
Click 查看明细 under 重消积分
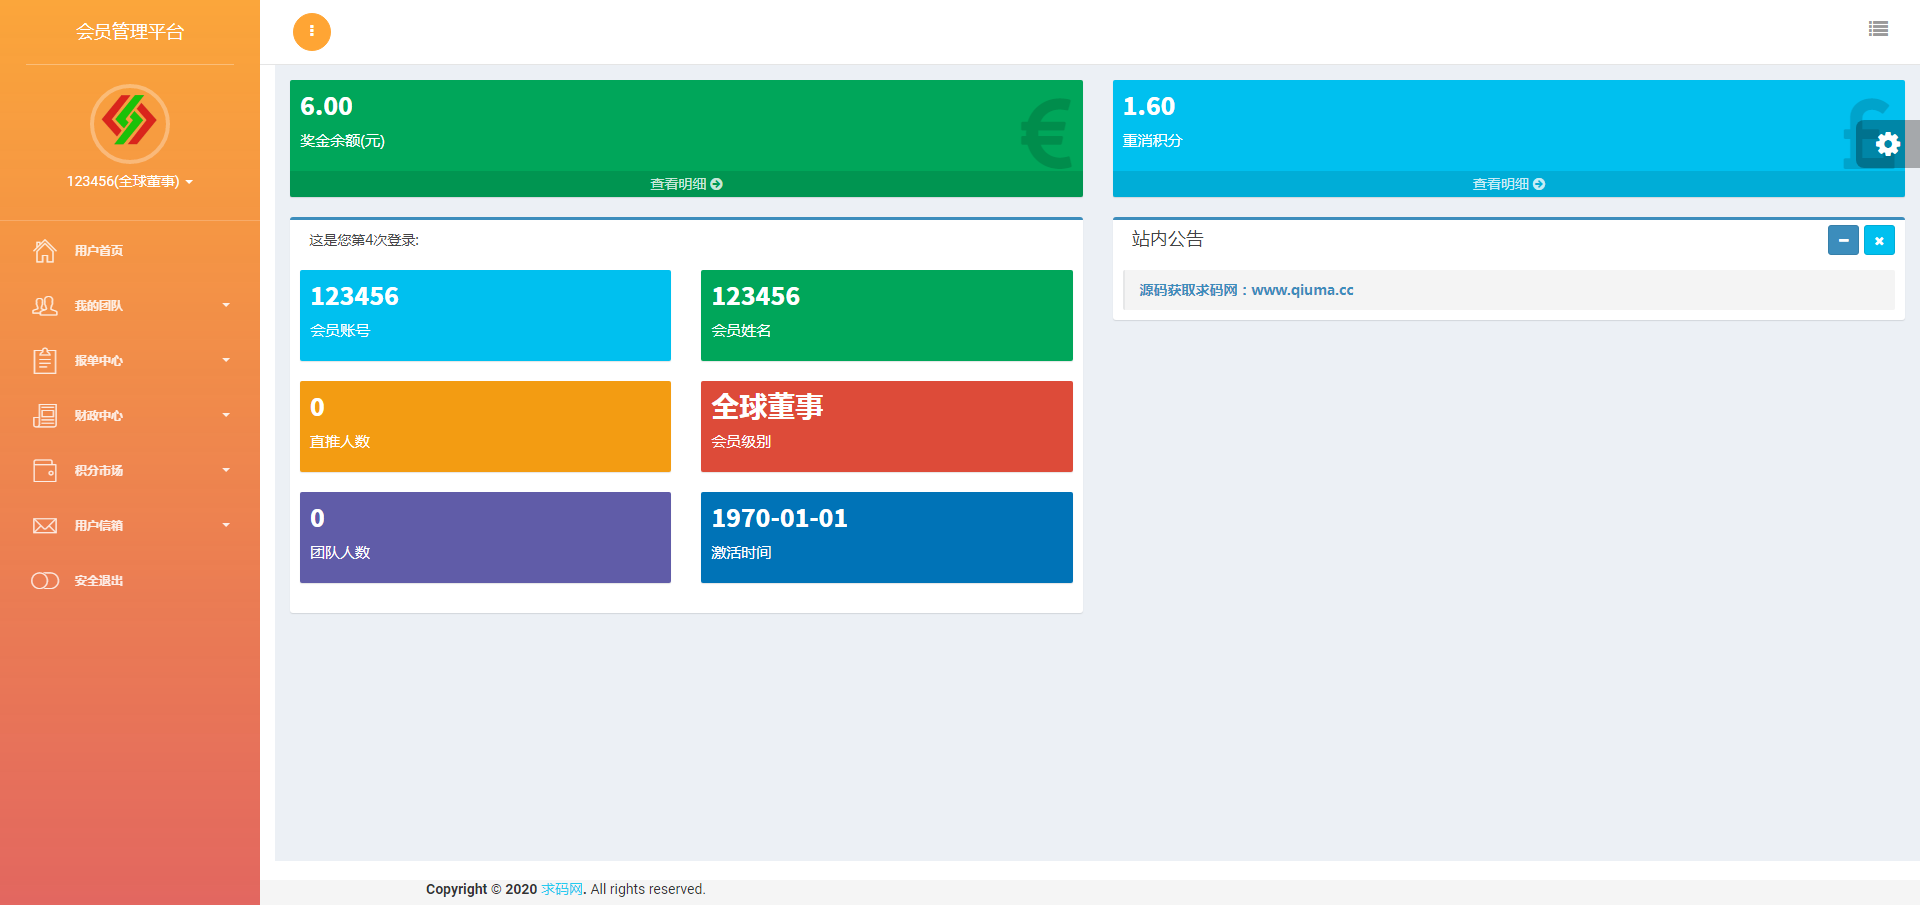1508,184
